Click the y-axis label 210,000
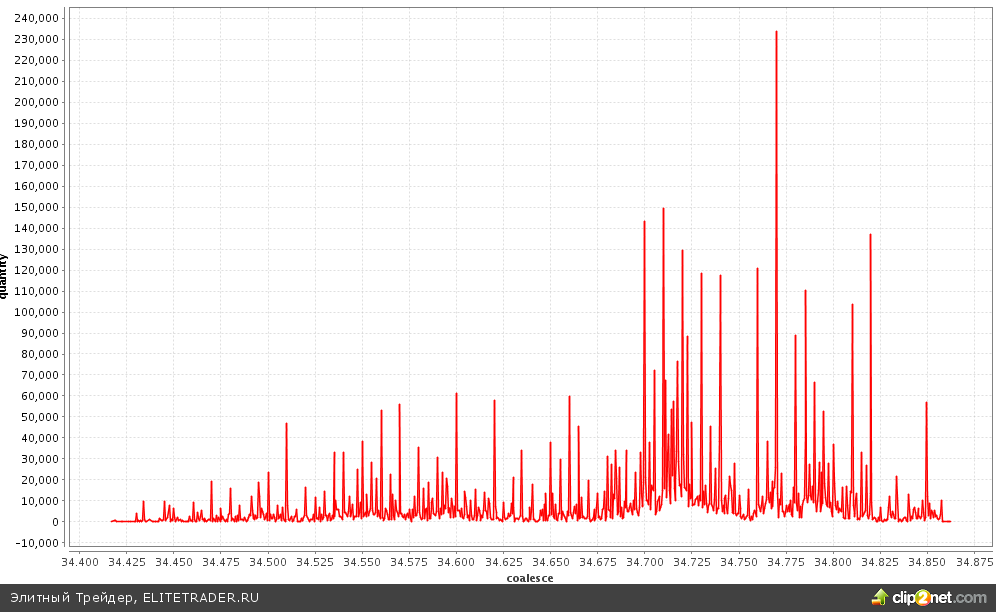996x612 pixels. click(x=36, y=81)
